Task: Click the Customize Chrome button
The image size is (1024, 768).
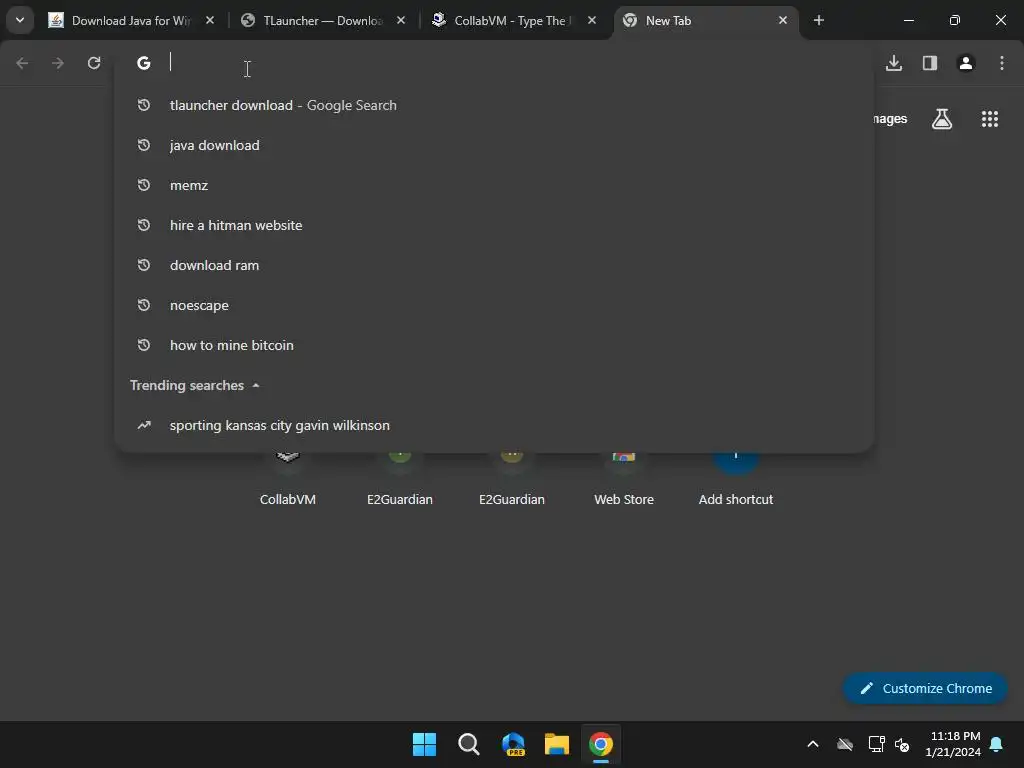Action: [925, 688]
